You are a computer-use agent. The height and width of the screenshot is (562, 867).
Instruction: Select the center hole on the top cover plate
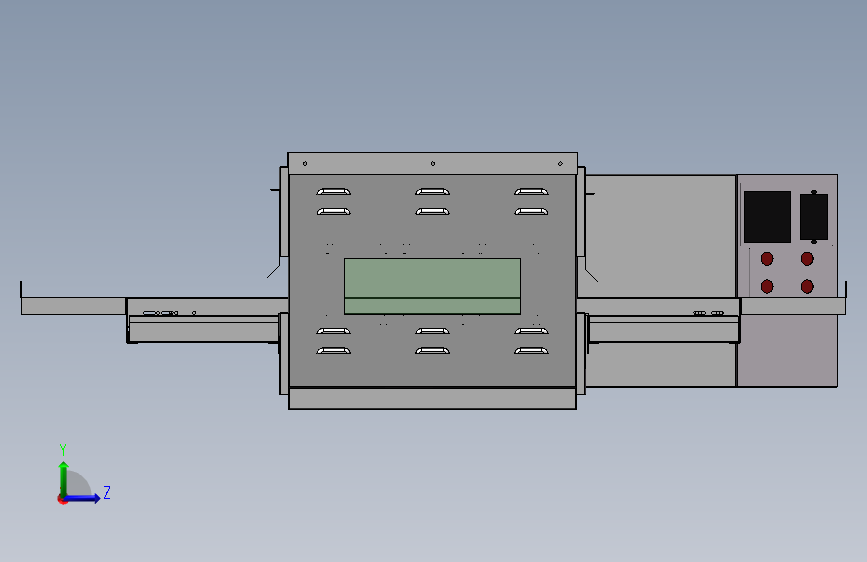coord(433,164)
